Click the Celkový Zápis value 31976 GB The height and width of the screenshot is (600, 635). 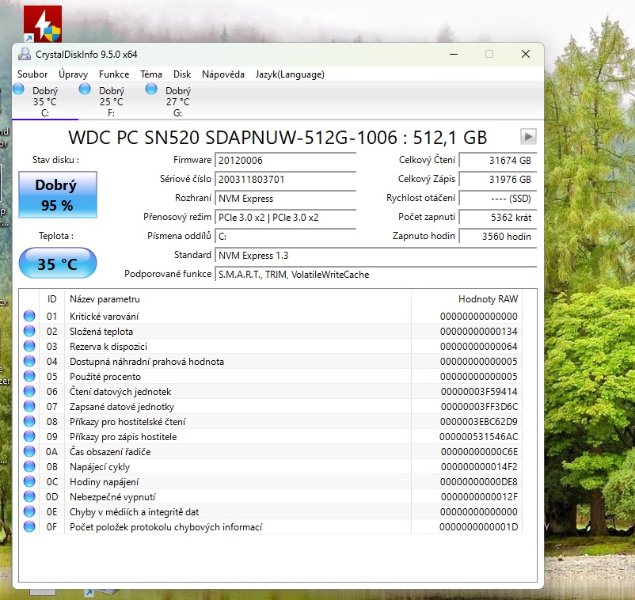(x=498, y=179)
